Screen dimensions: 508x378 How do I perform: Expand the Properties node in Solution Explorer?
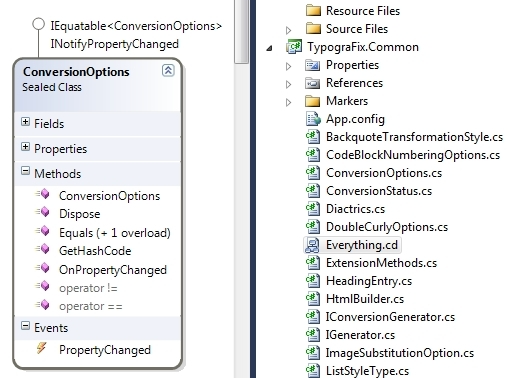289,67
